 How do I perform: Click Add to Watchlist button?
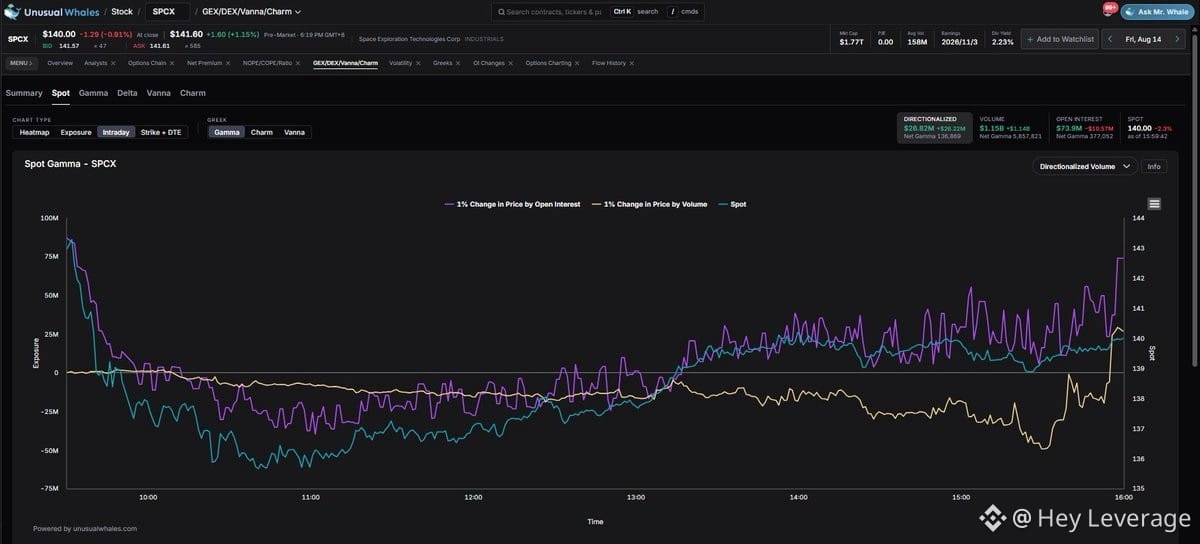click(1060, 39)
